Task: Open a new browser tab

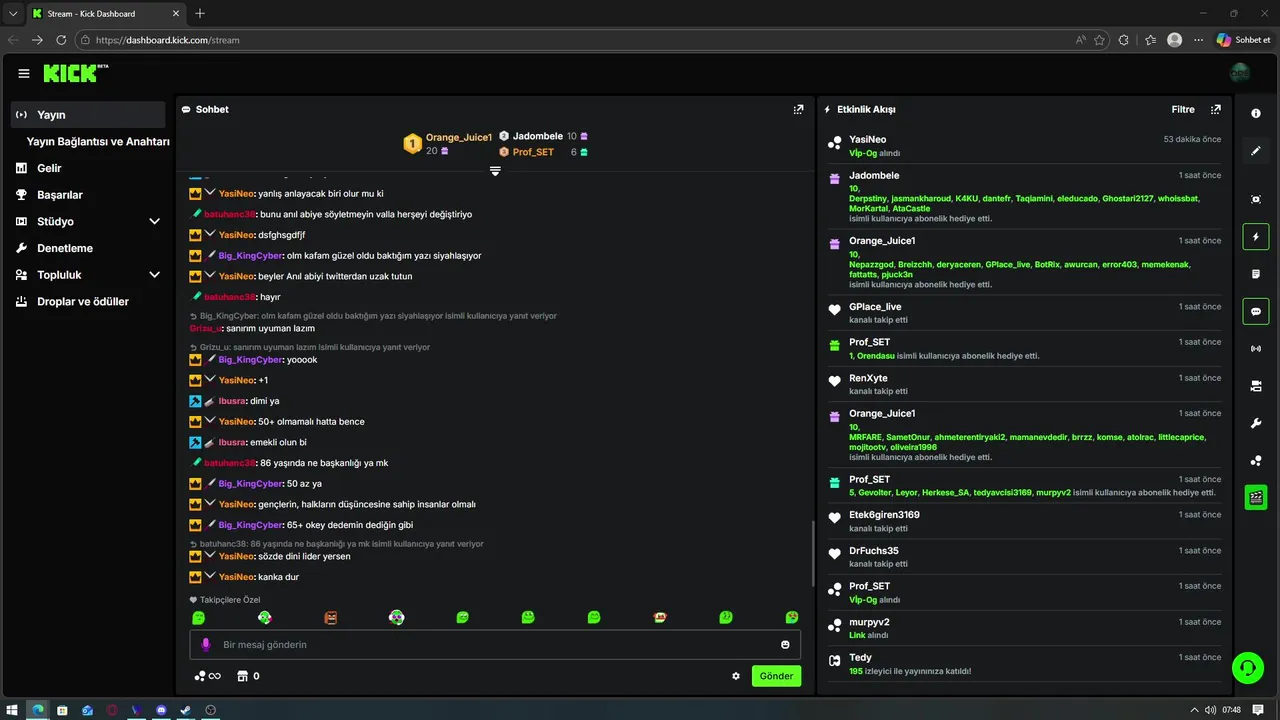Action: tap(200, 13)
